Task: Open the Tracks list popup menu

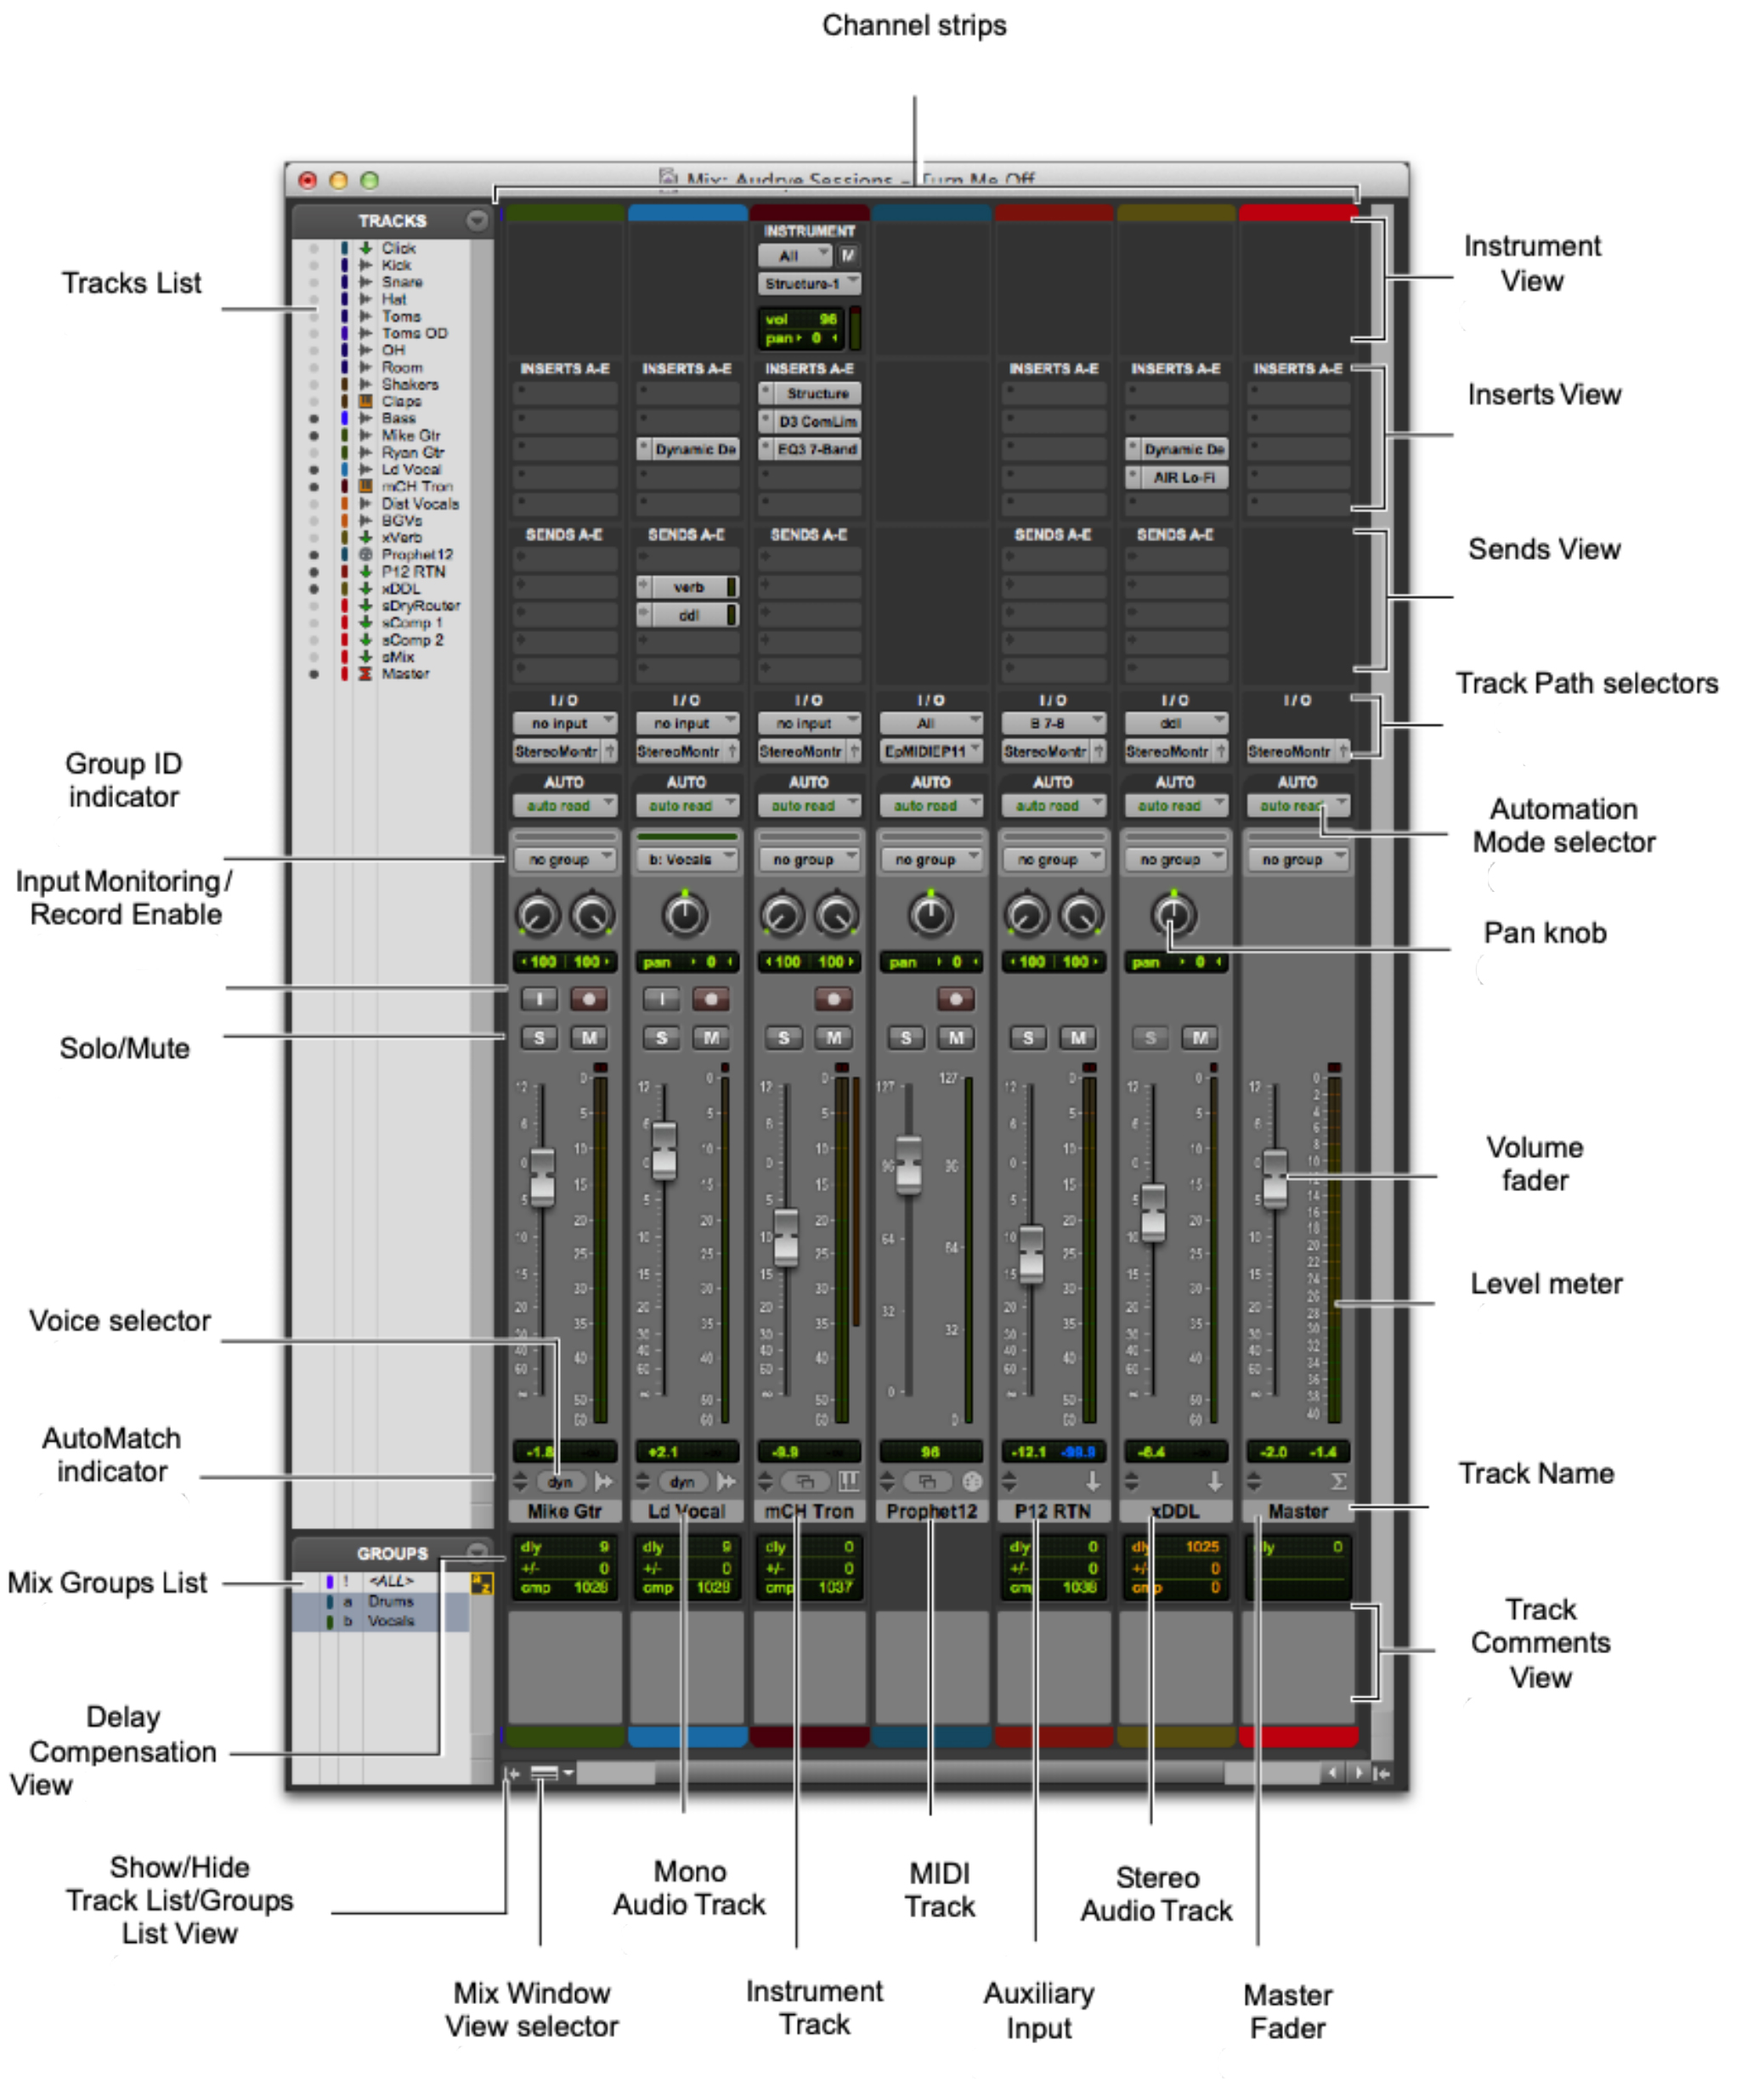Action: pyautogui.click(x=477, y=220)
